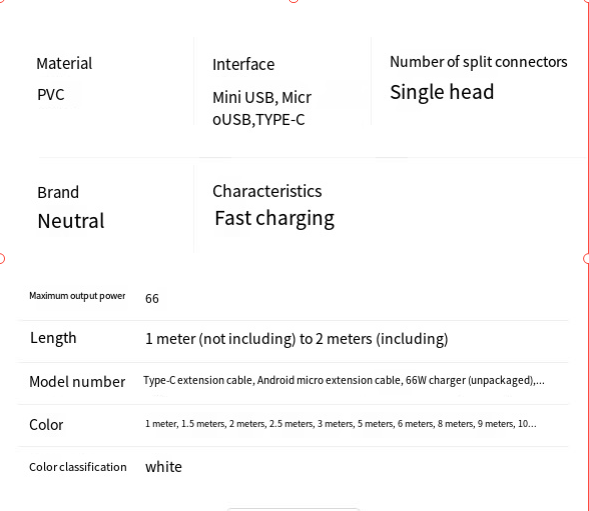Viewport: 589px width, 511px height.
Task: Click the Maximum output power label
Action: (x=77, y=296)
